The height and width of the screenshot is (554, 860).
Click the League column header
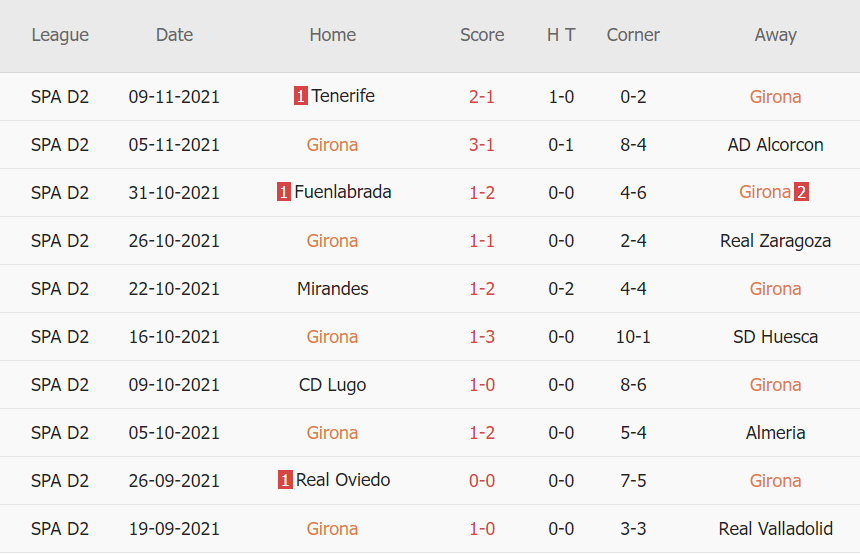pyautogui.click(x=60, y=35)
